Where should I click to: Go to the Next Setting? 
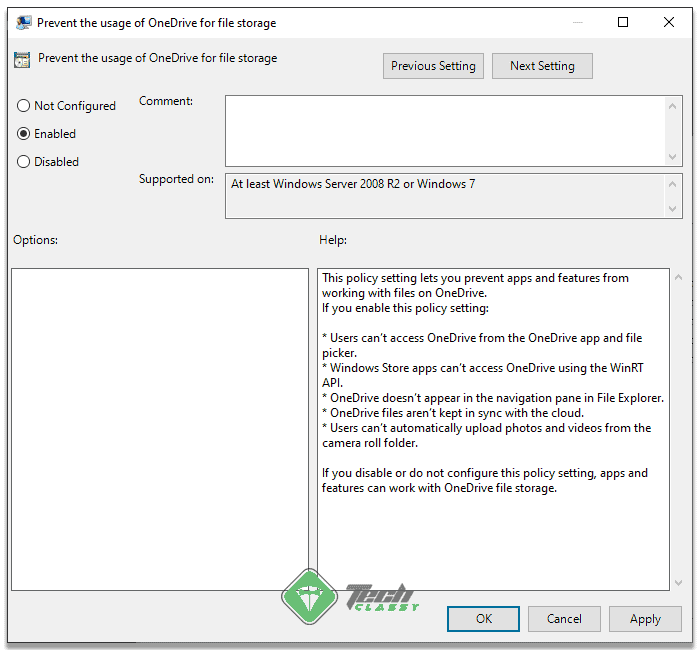(542, 66)
